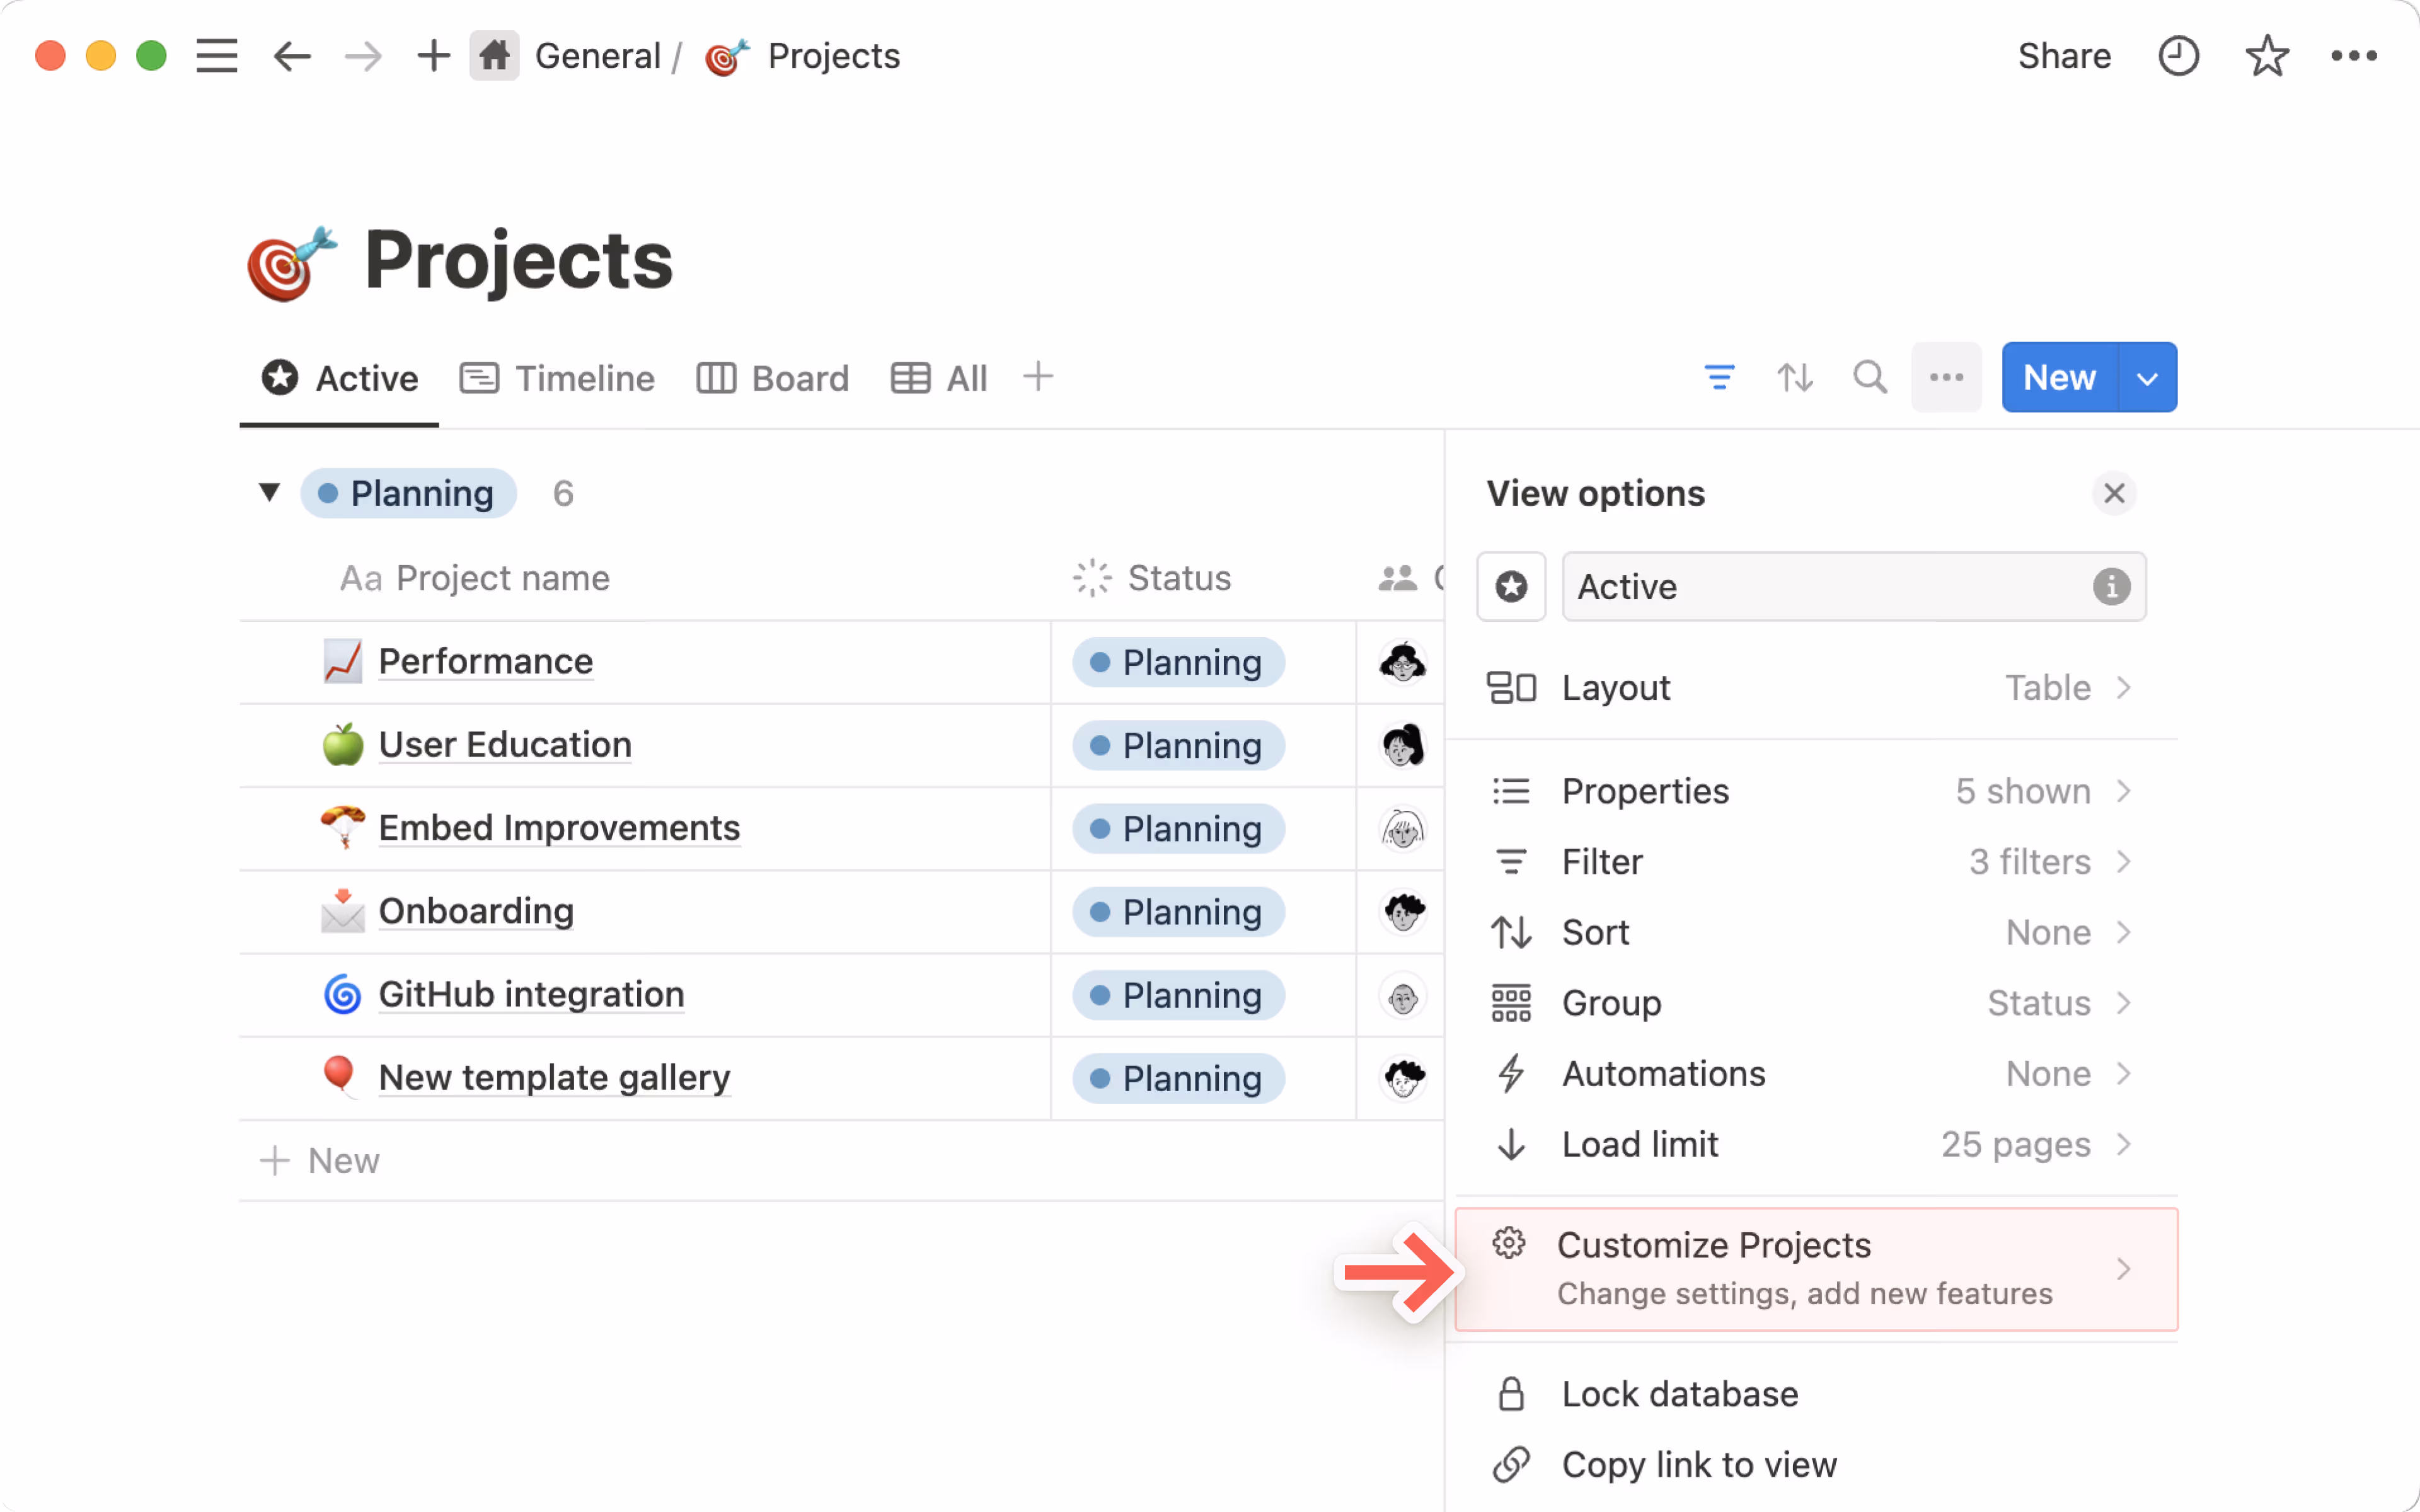This screenshot has height=1512, width=2420.
Task: Open the filter icon above the table
Action: [x=1719, y=377]
